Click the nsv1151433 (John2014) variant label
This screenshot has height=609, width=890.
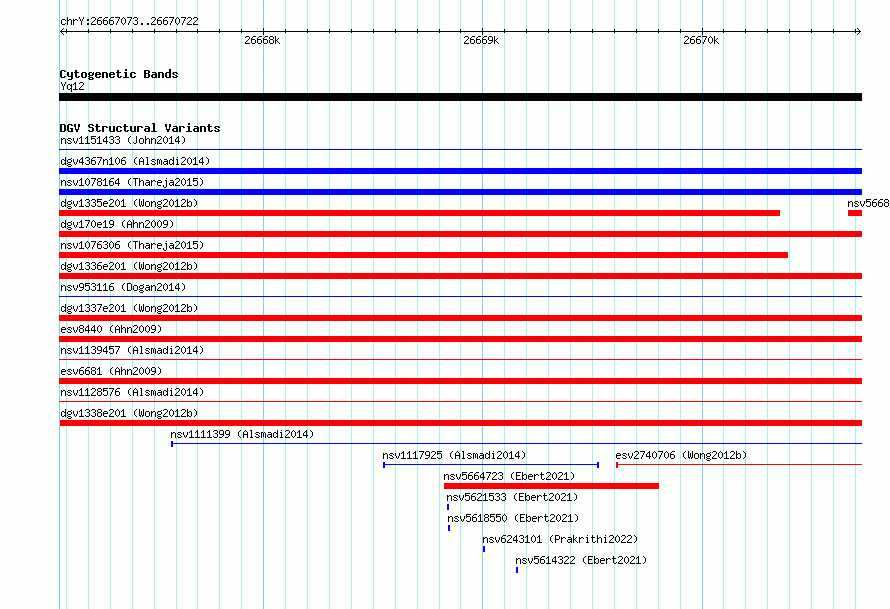(x=123, y=140)
